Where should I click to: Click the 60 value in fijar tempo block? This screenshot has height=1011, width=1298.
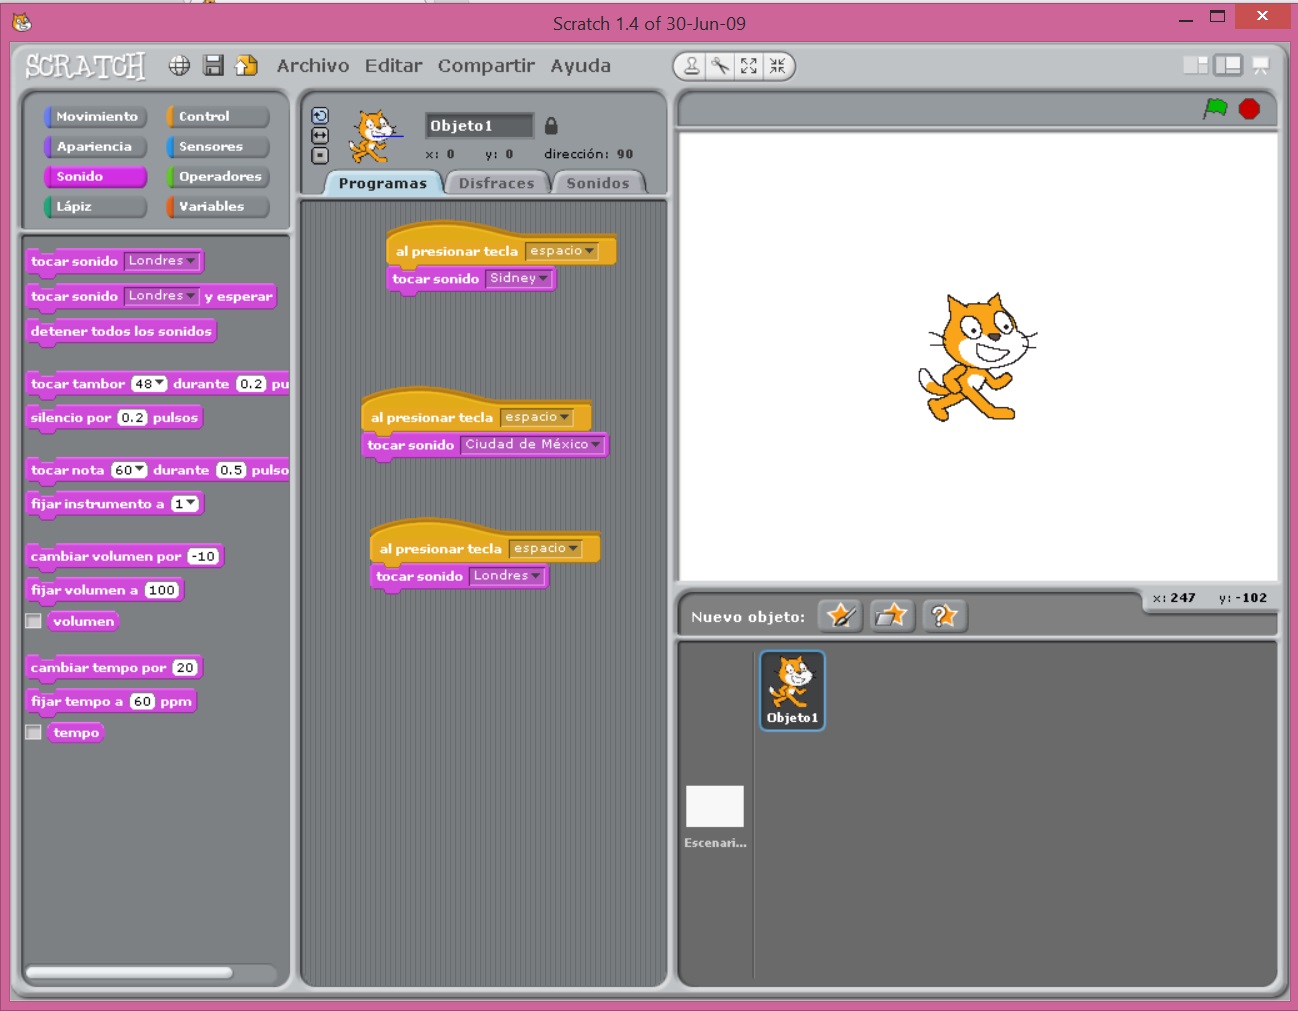point(143,701)
